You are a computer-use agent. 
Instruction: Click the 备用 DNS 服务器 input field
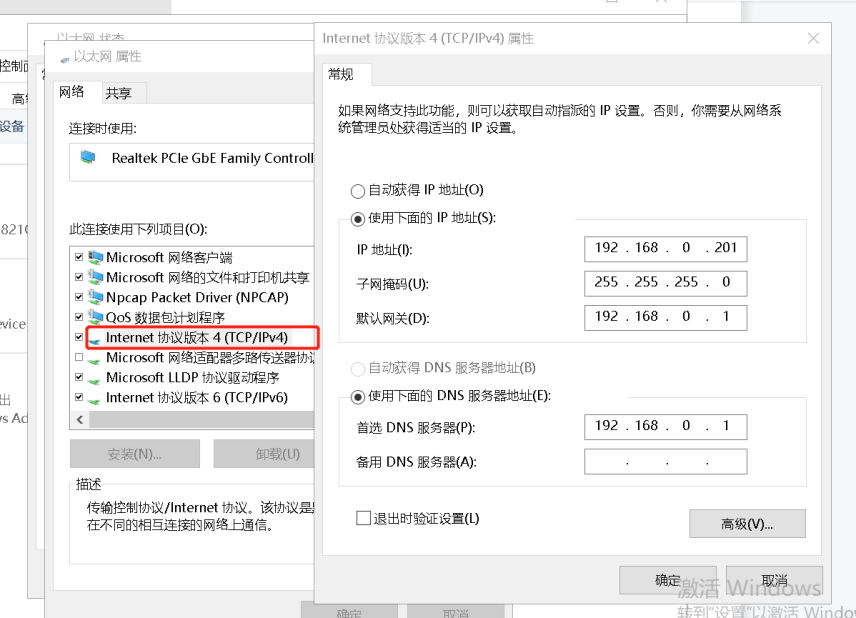coord(665,462)
